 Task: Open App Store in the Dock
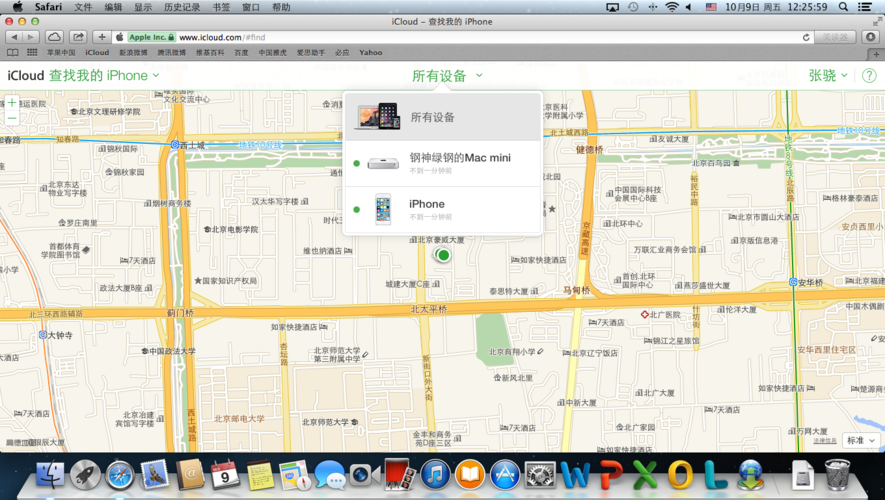[x=505, y=475]
